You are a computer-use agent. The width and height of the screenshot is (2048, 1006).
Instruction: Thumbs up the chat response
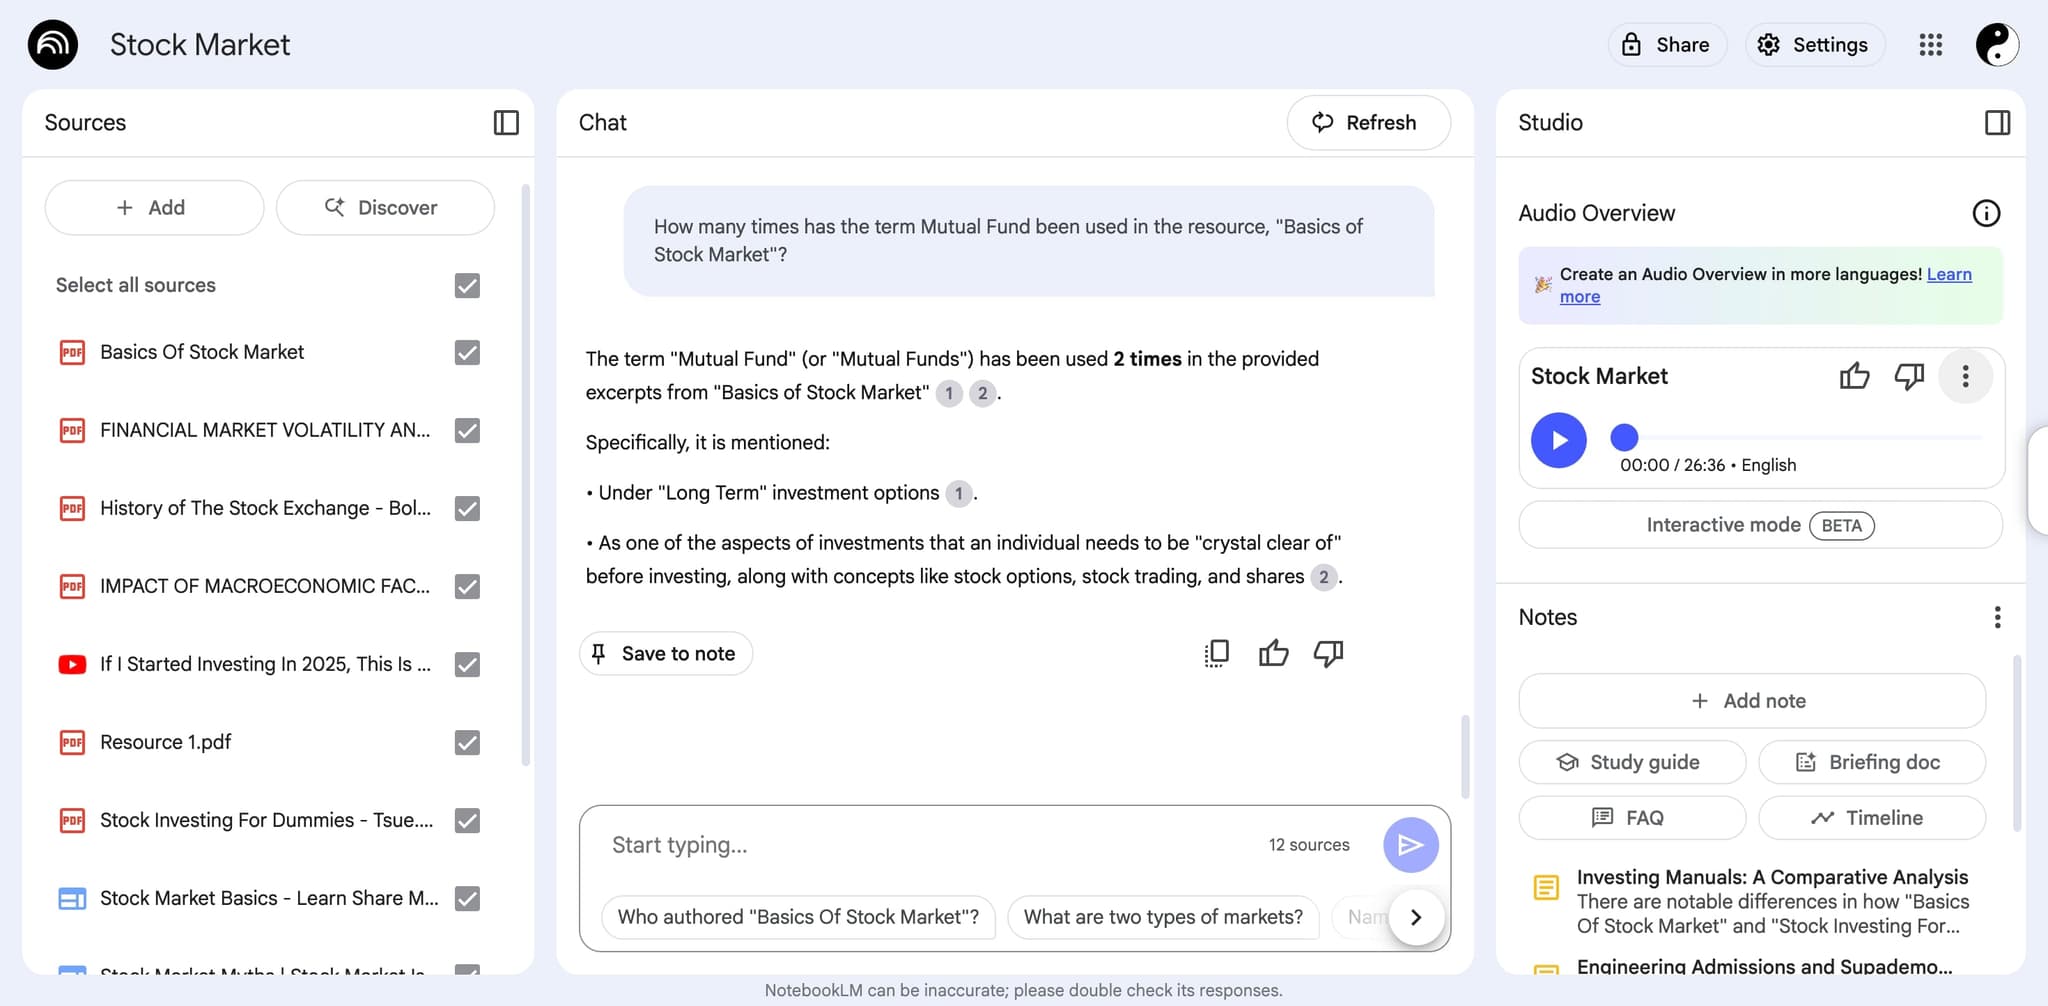(x=1273, y=654)
